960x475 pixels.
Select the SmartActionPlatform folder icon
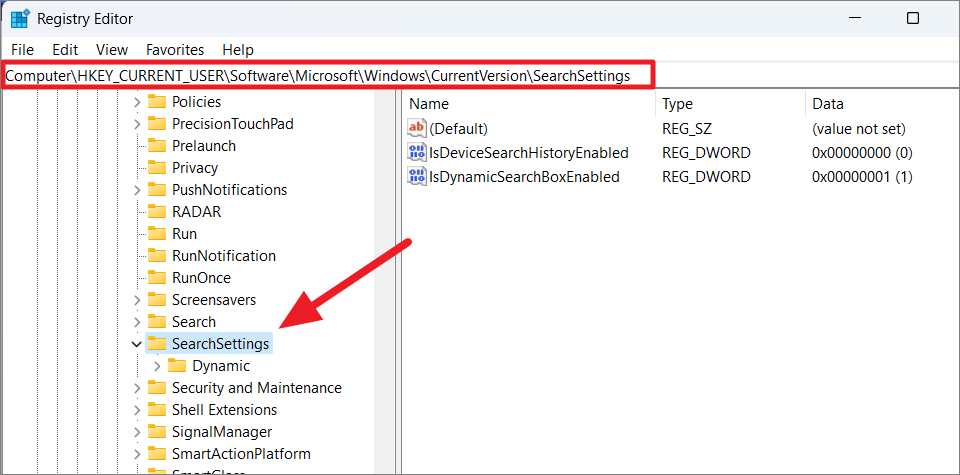[x=157, y=454]
